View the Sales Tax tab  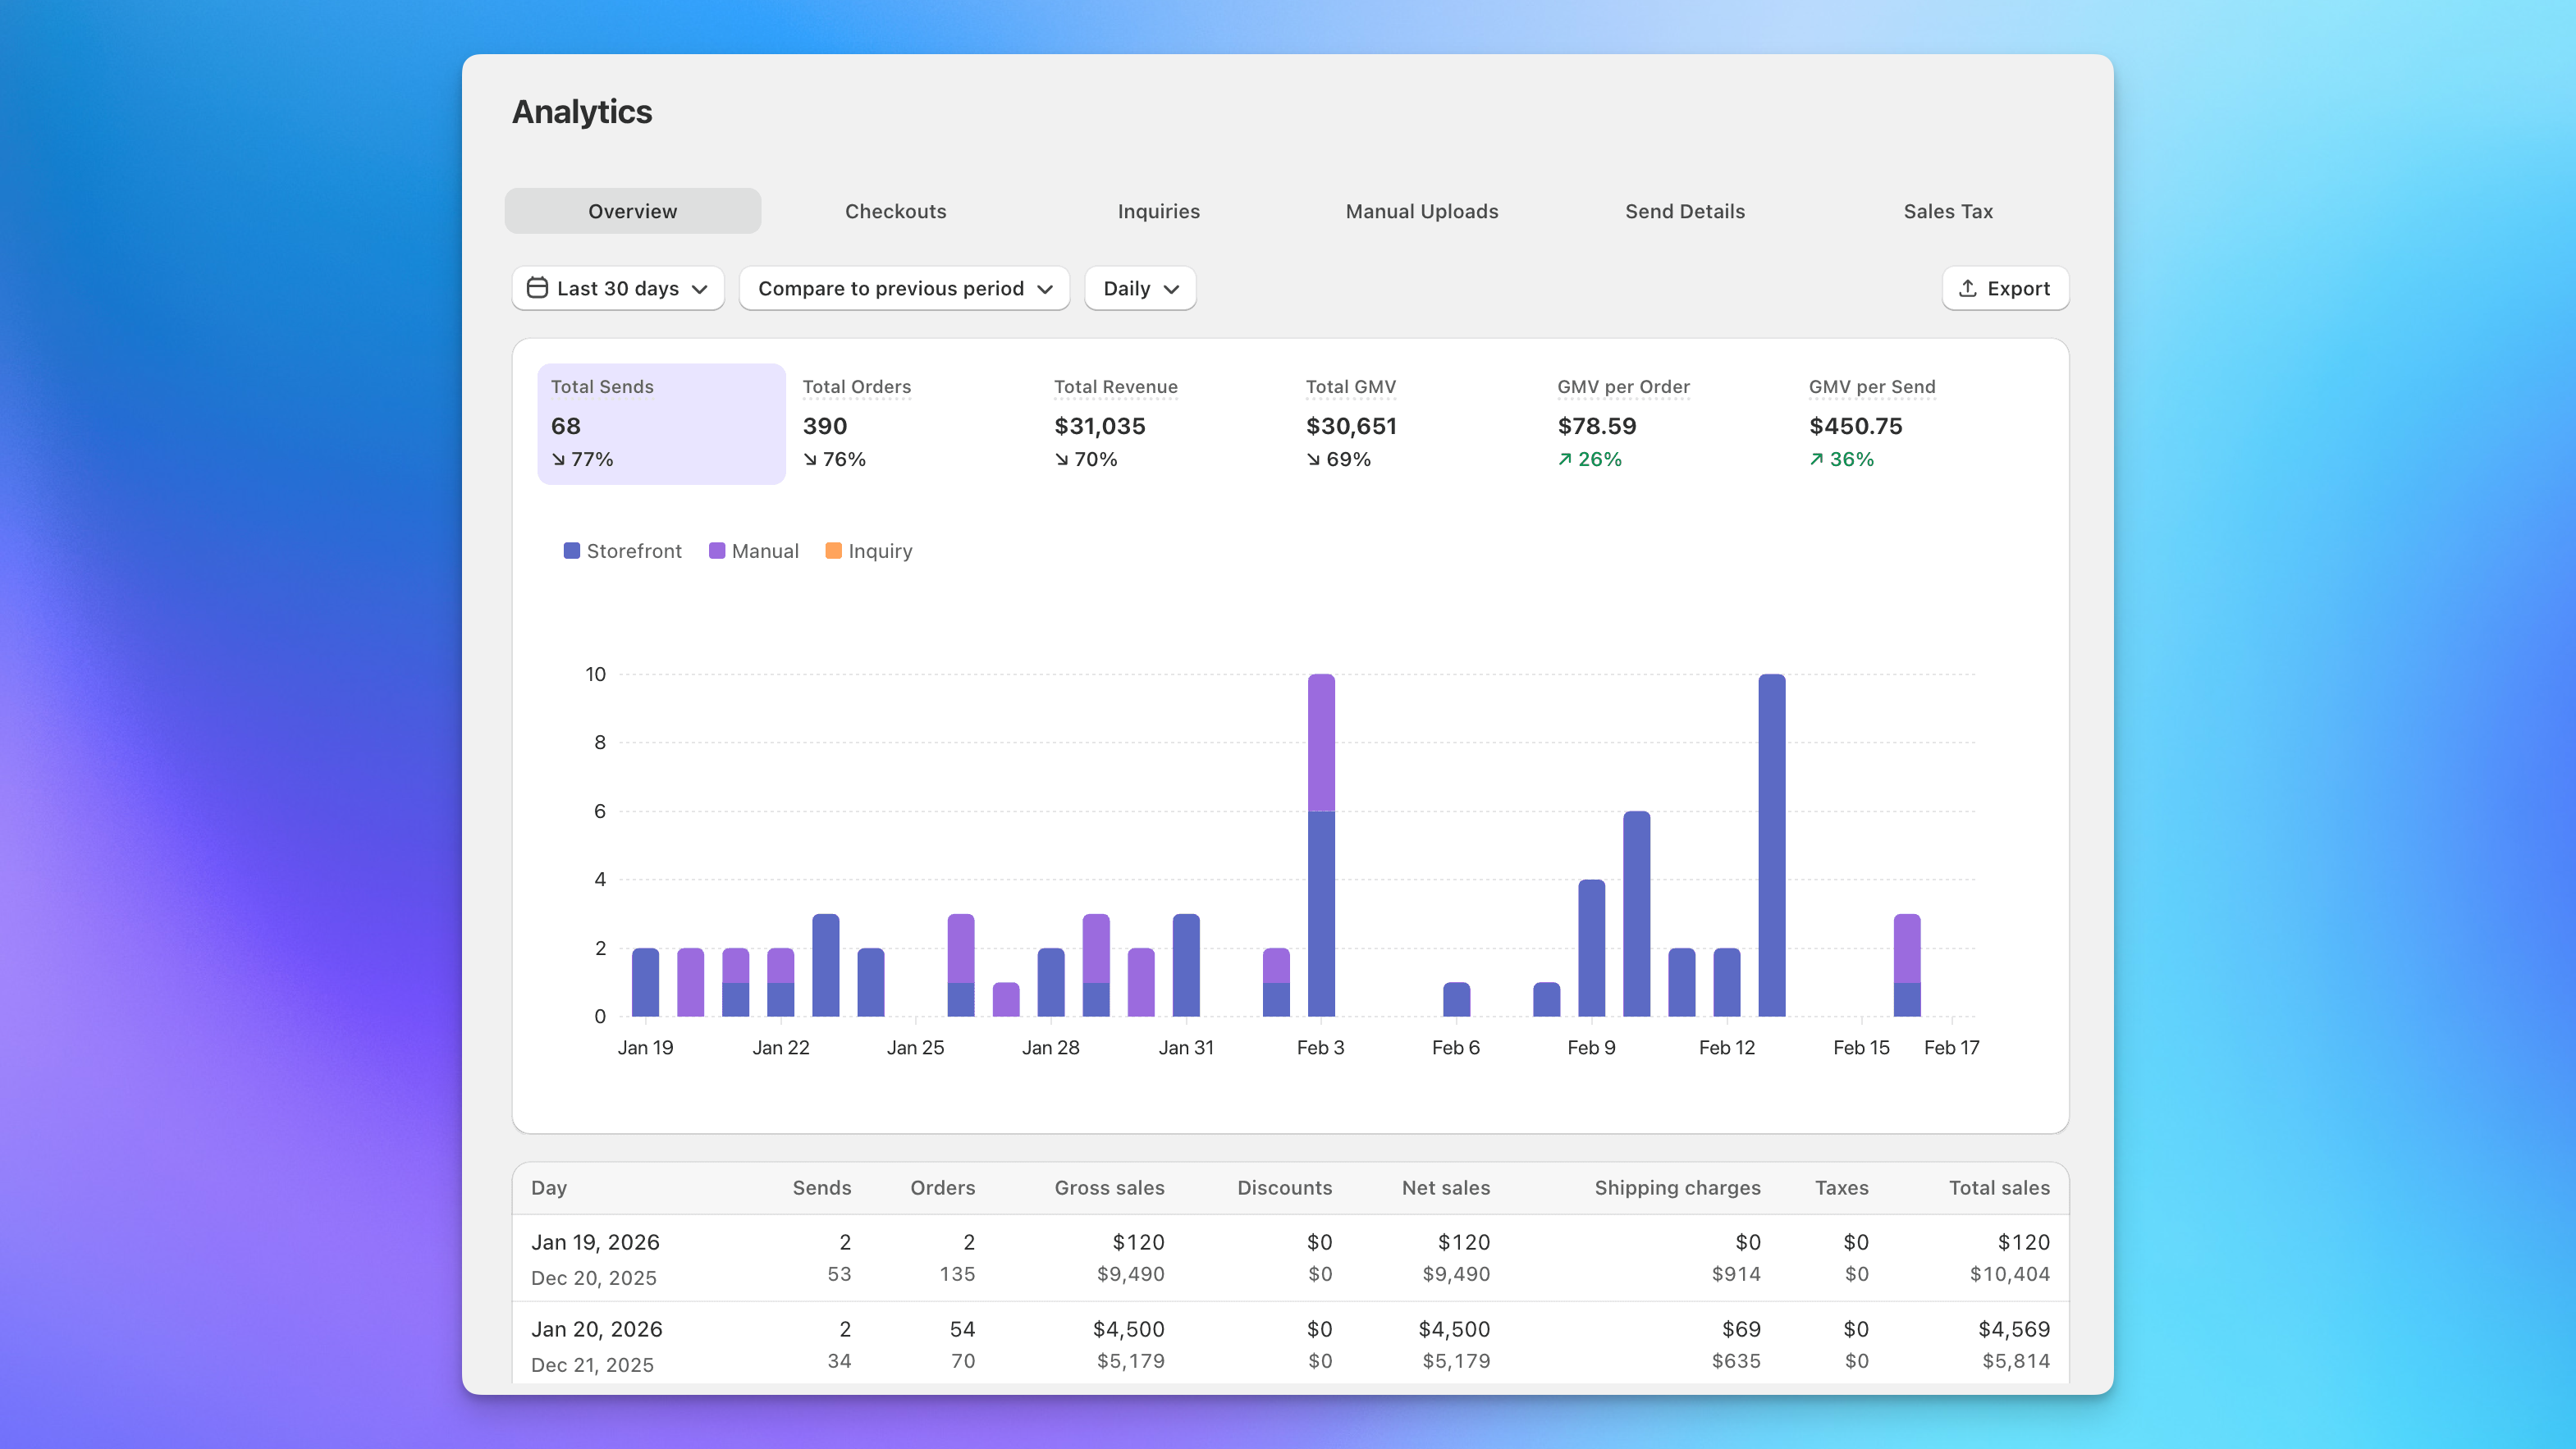point(1947,211)
